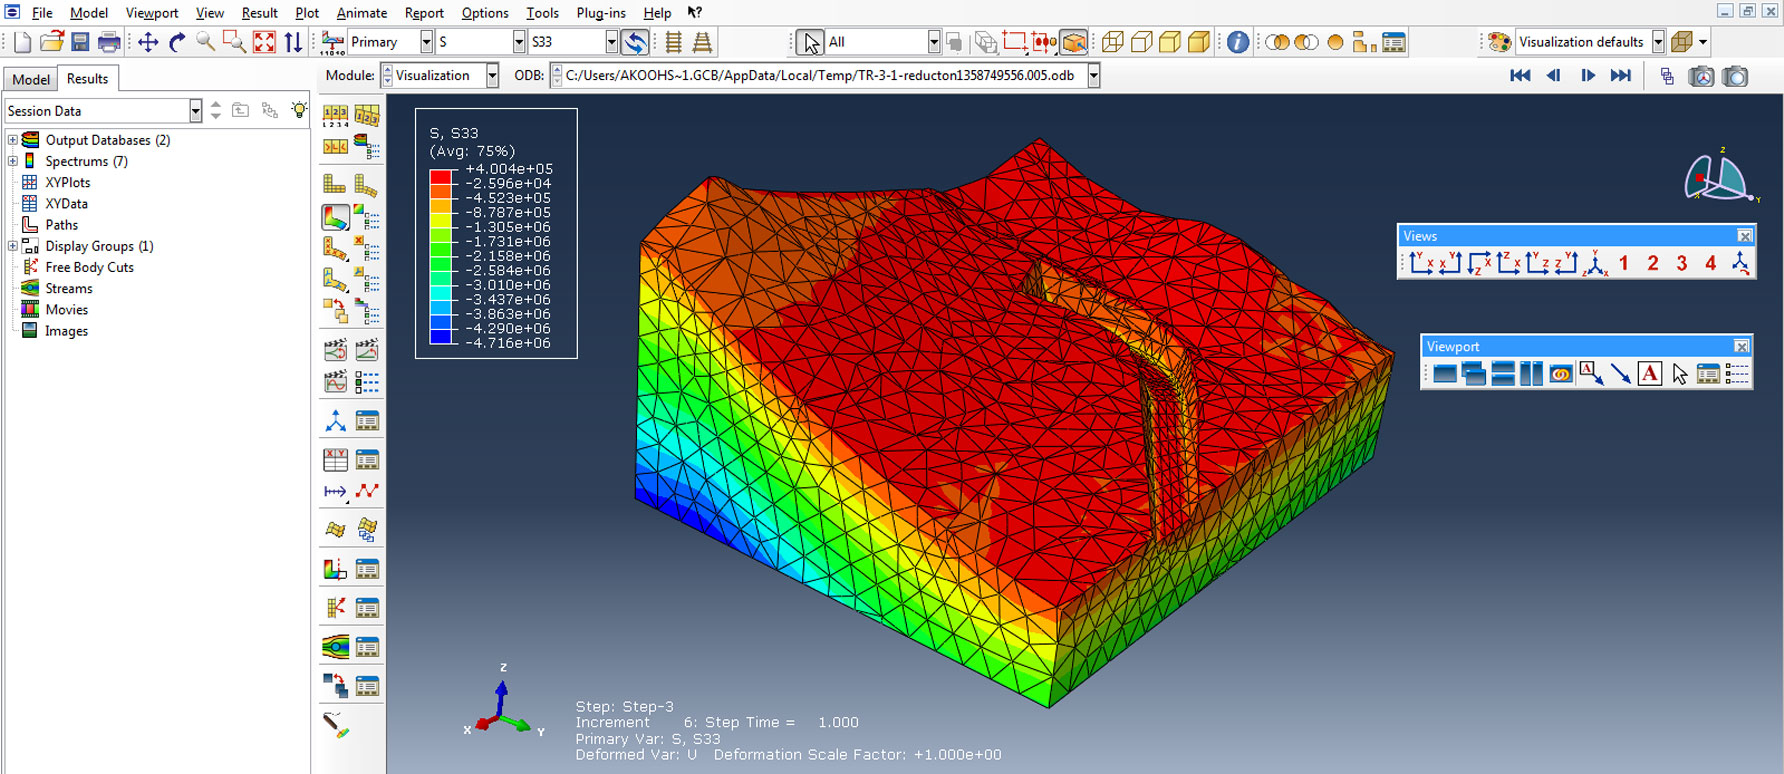Open the Module Visualization dropdown

click(492, 76)
